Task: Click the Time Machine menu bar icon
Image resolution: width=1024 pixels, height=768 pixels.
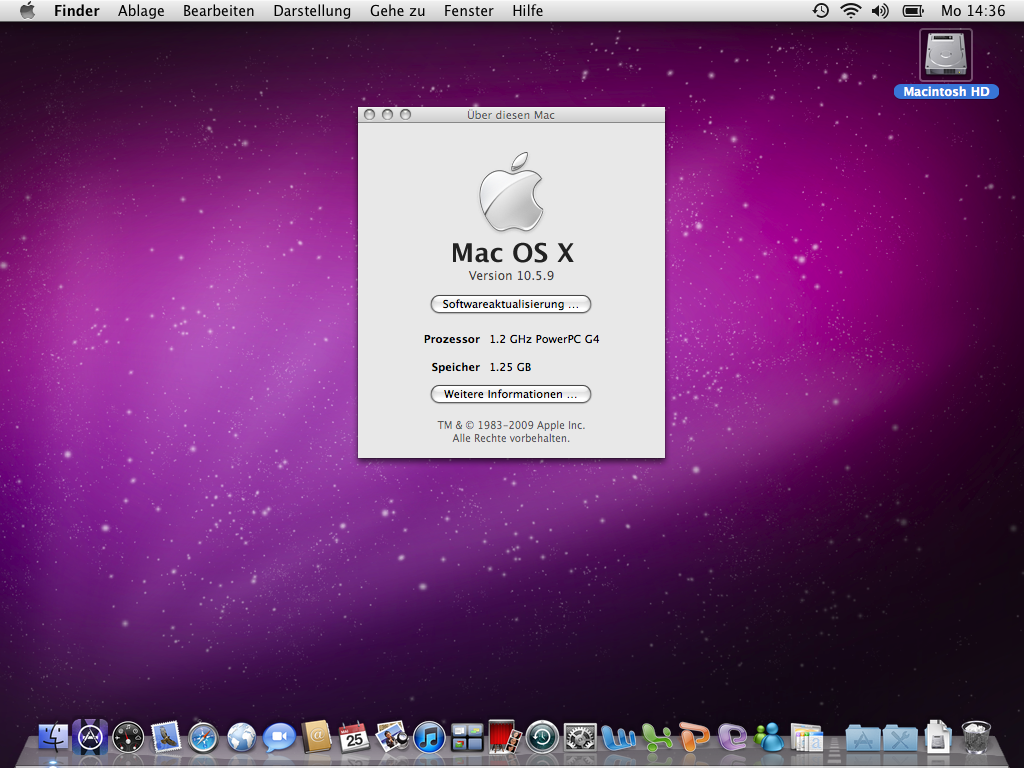Action: (820, 10)
